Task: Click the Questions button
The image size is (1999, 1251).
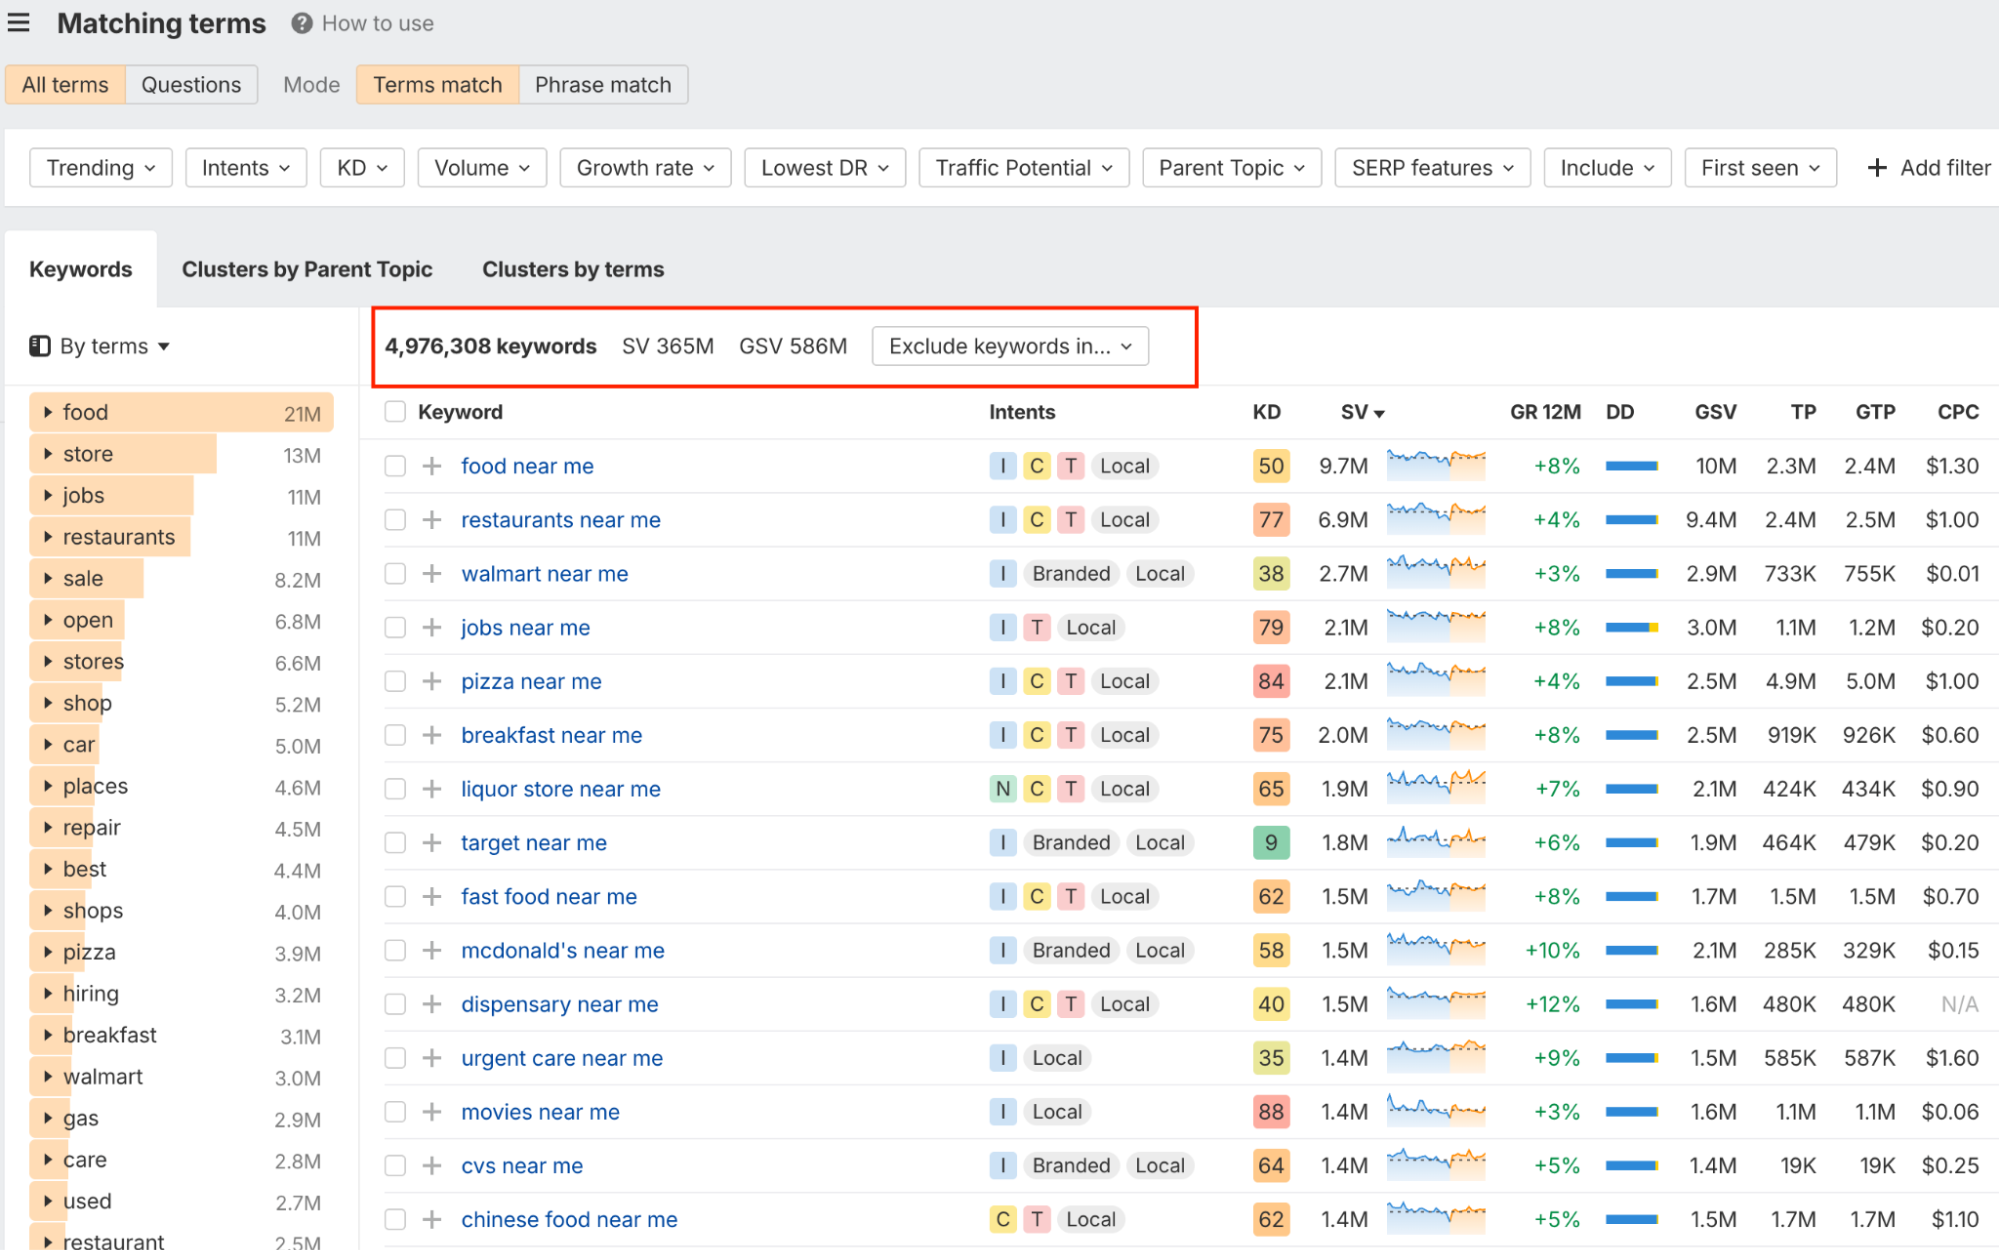Action: tap(190, 85)
